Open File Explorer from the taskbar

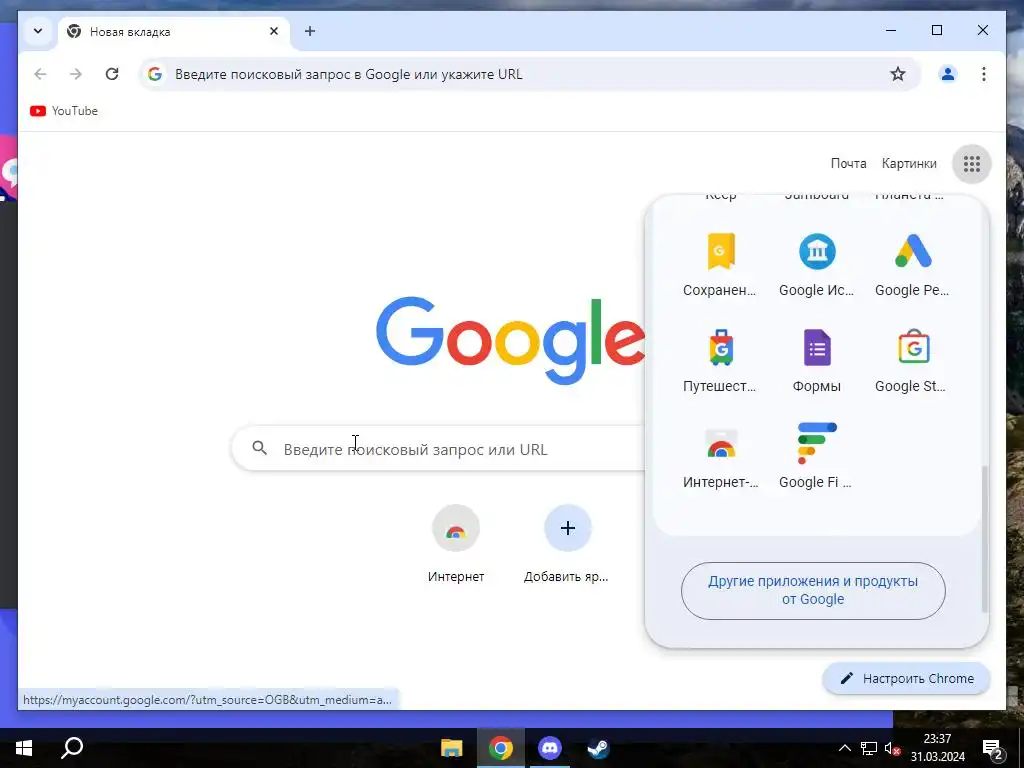pos(451,748)
